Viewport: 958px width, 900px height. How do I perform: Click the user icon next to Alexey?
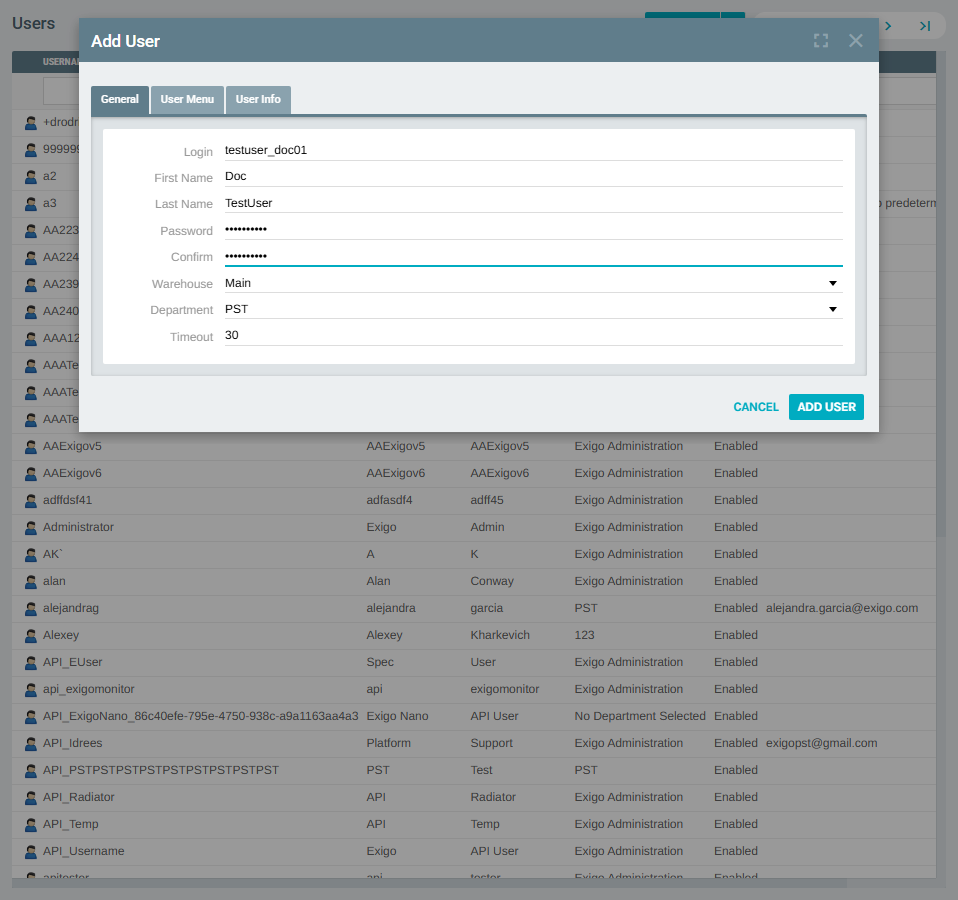30,635
